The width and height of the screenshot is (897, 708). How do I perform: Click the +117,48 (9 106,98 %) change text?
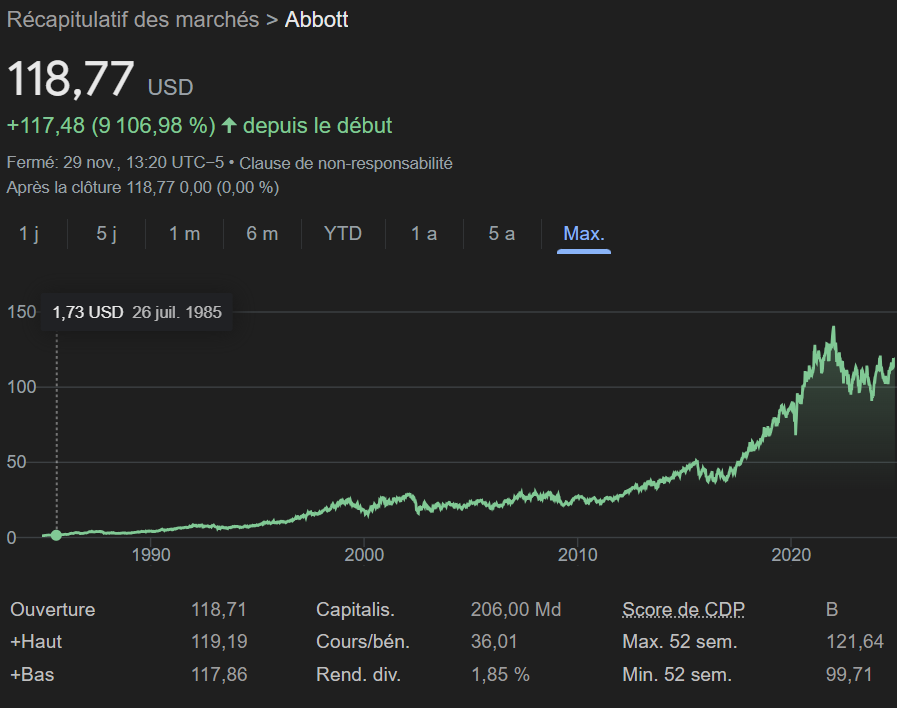coord(111,126)
